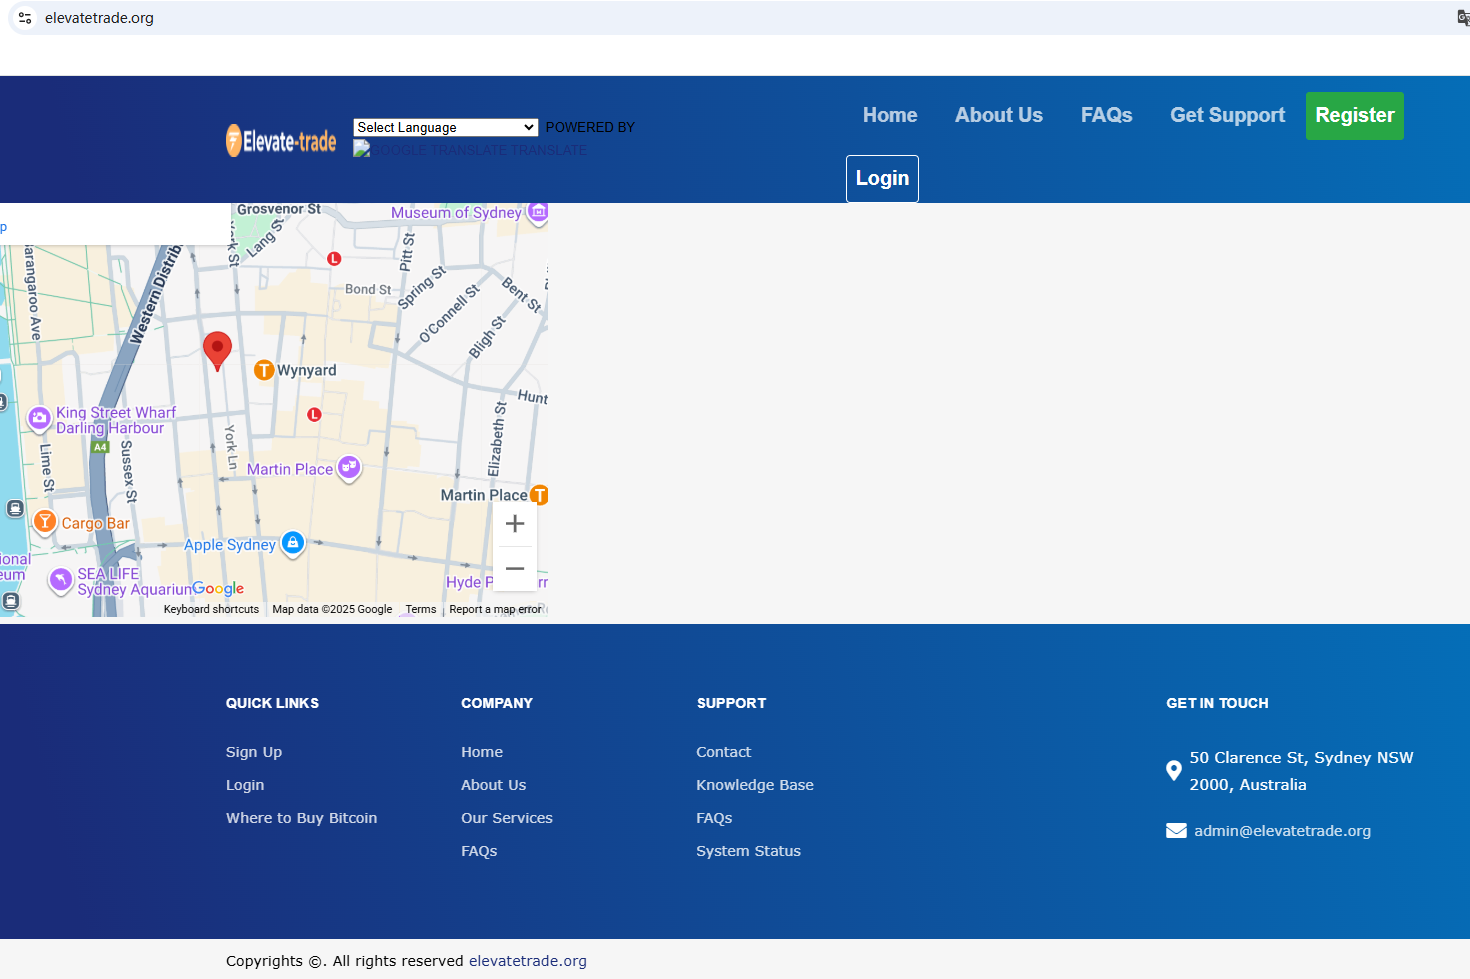This screenshot has width=1470, height=979.
Task: Click the Museum of Sydney marker icon
Action: [x=538, y=212]
